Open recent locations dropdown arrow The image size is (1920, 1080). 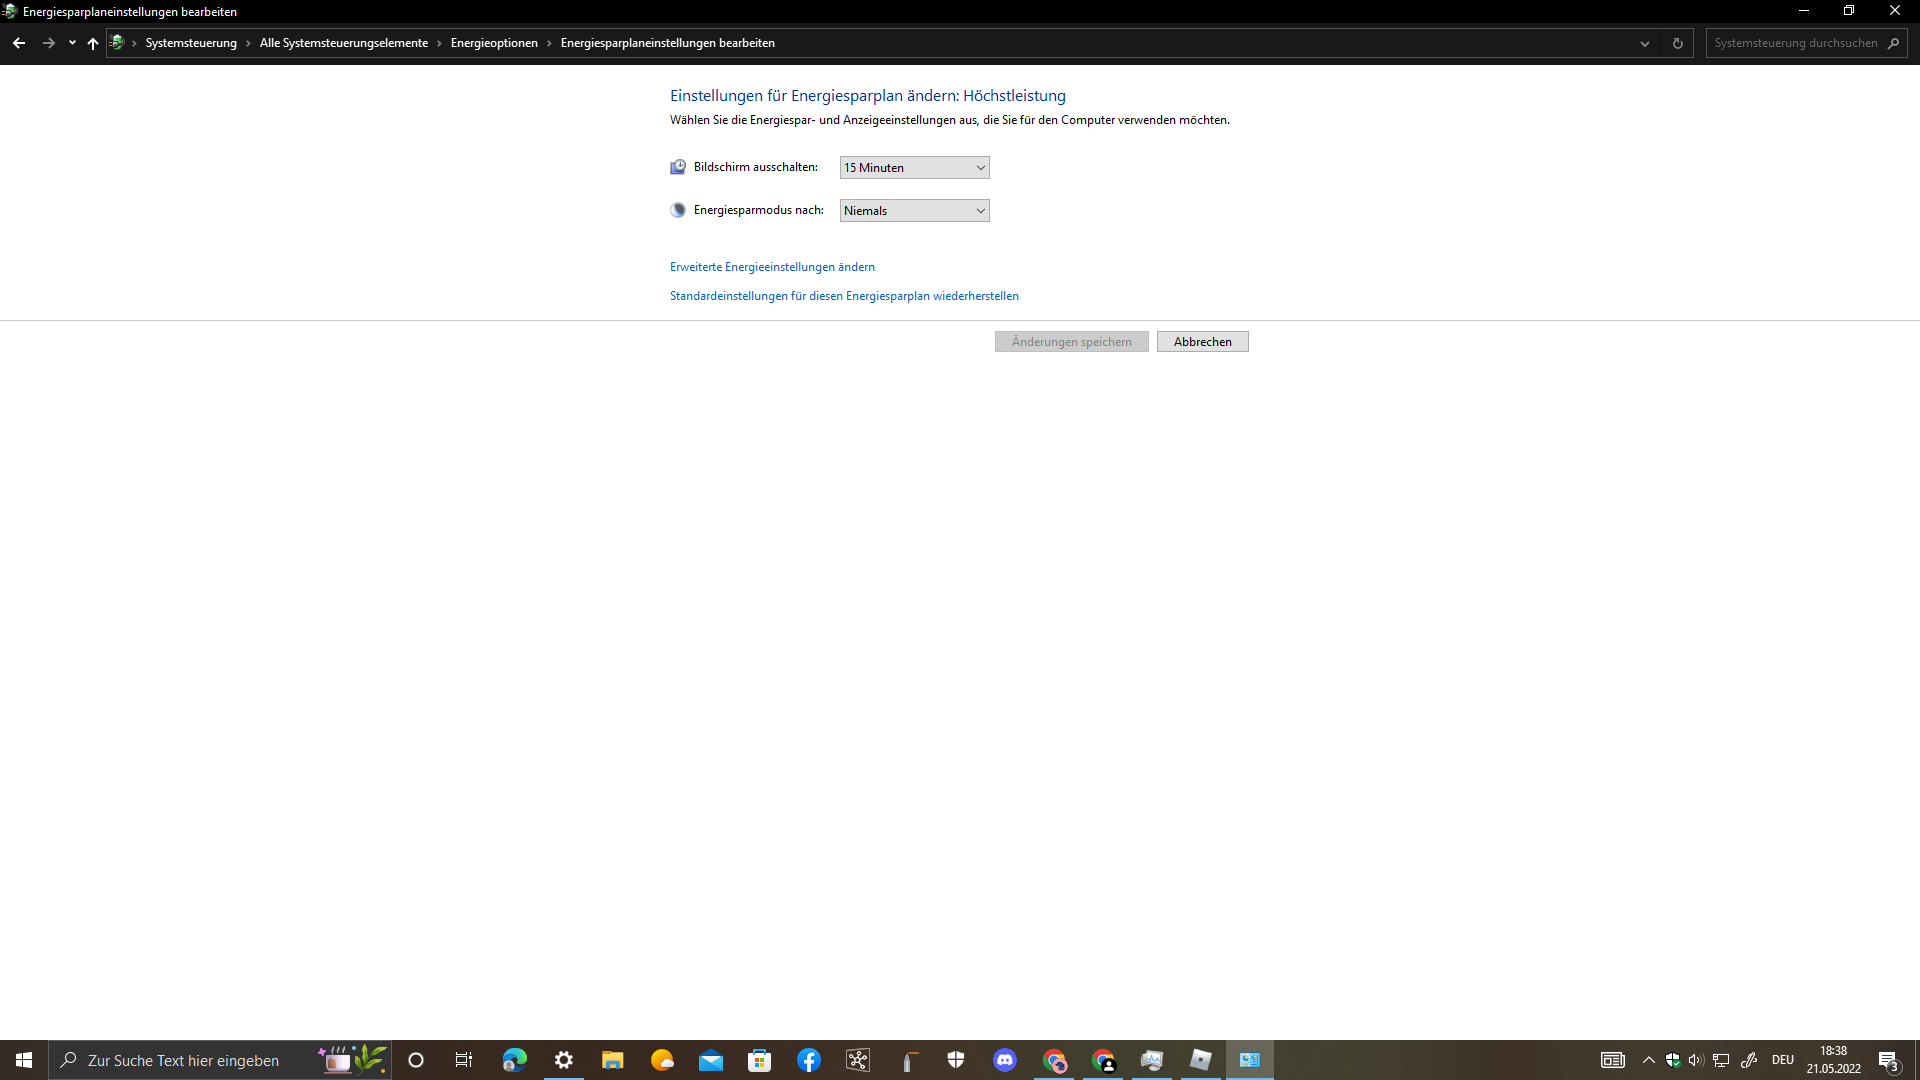coord(72,43)
